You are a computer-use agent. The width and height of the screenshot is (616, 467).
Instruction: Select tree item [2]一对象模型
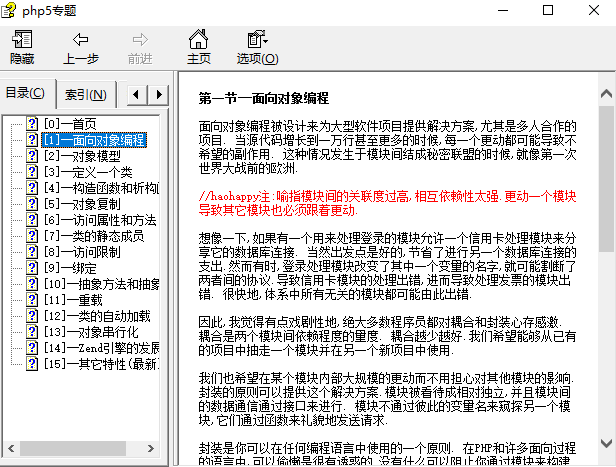pos(80,156)
